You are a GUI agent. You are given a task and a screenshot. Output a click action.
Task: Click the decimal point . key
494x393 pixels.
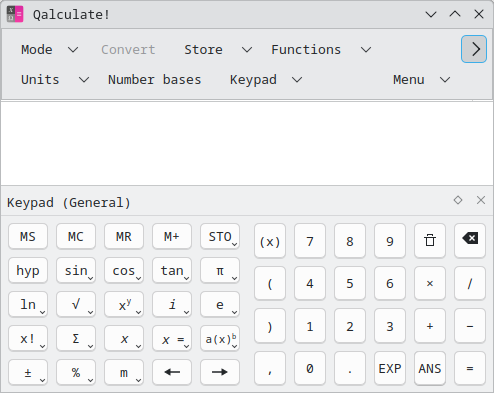click(x=350, y=368)
